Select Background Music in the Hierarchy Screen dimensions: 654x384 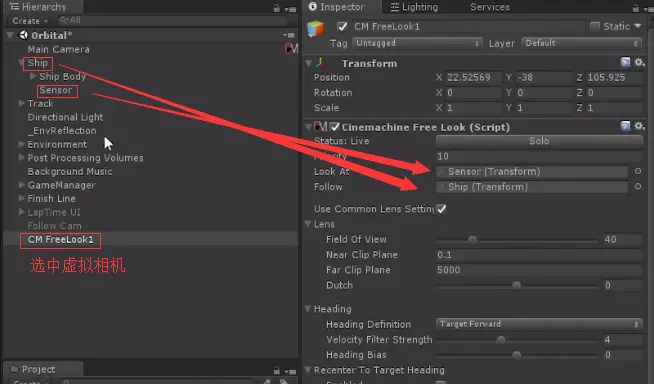point(70,171)
